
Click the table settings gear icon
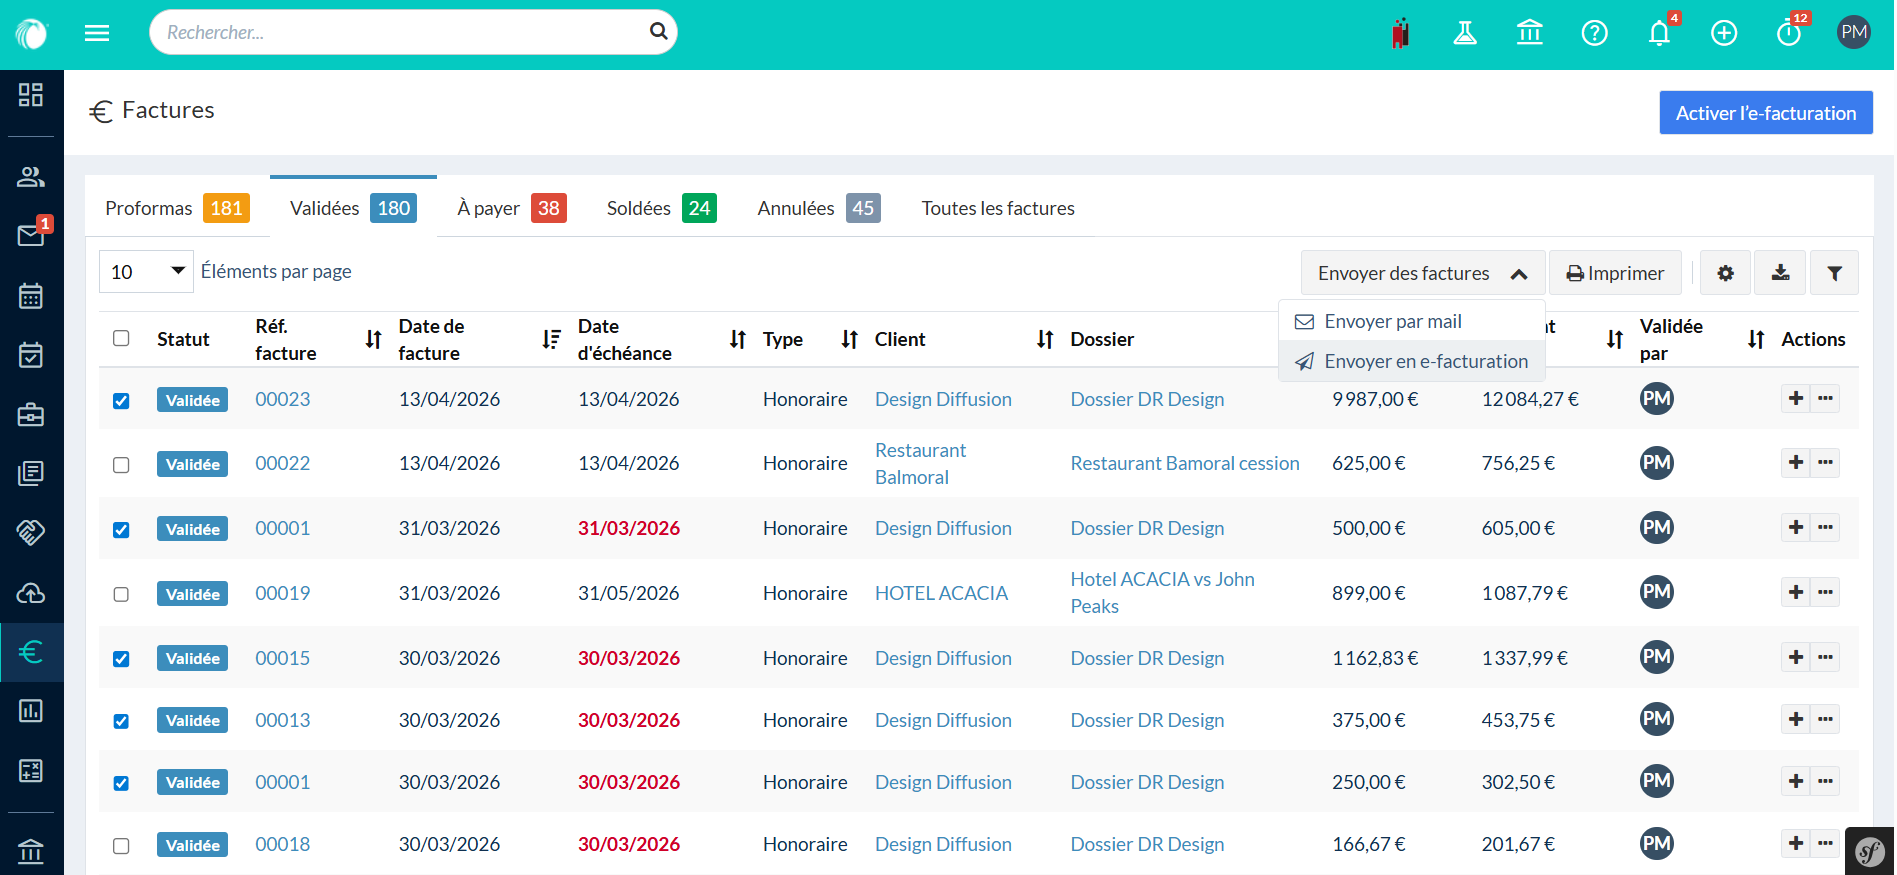1725,273
